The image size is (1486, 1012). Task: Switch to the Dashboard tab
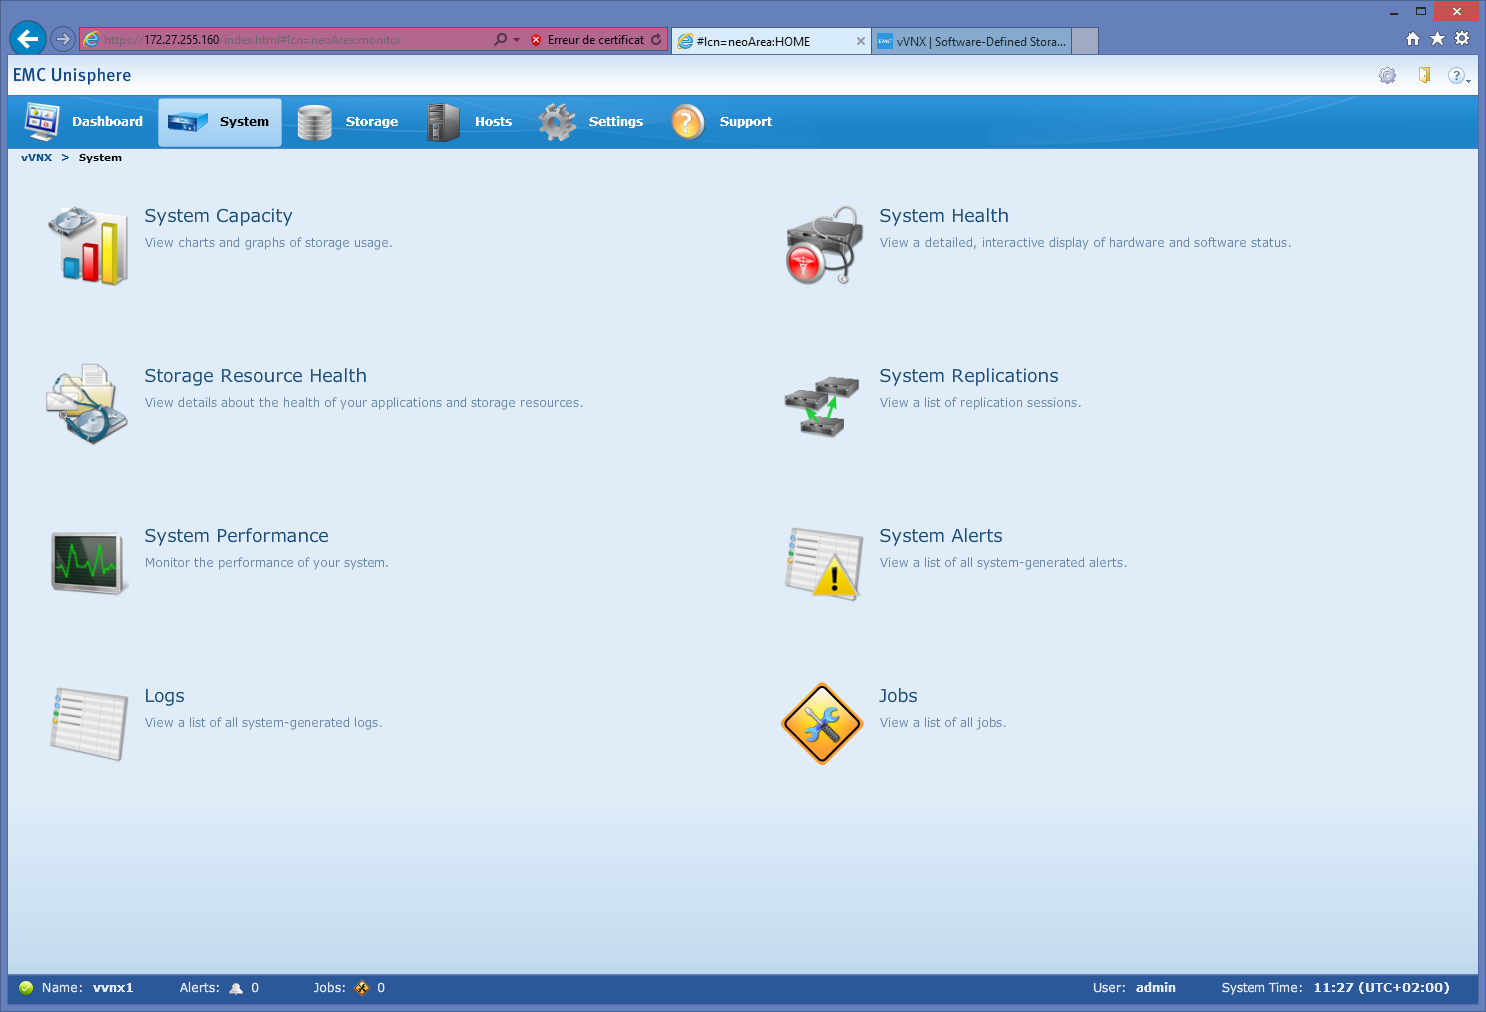85,122
